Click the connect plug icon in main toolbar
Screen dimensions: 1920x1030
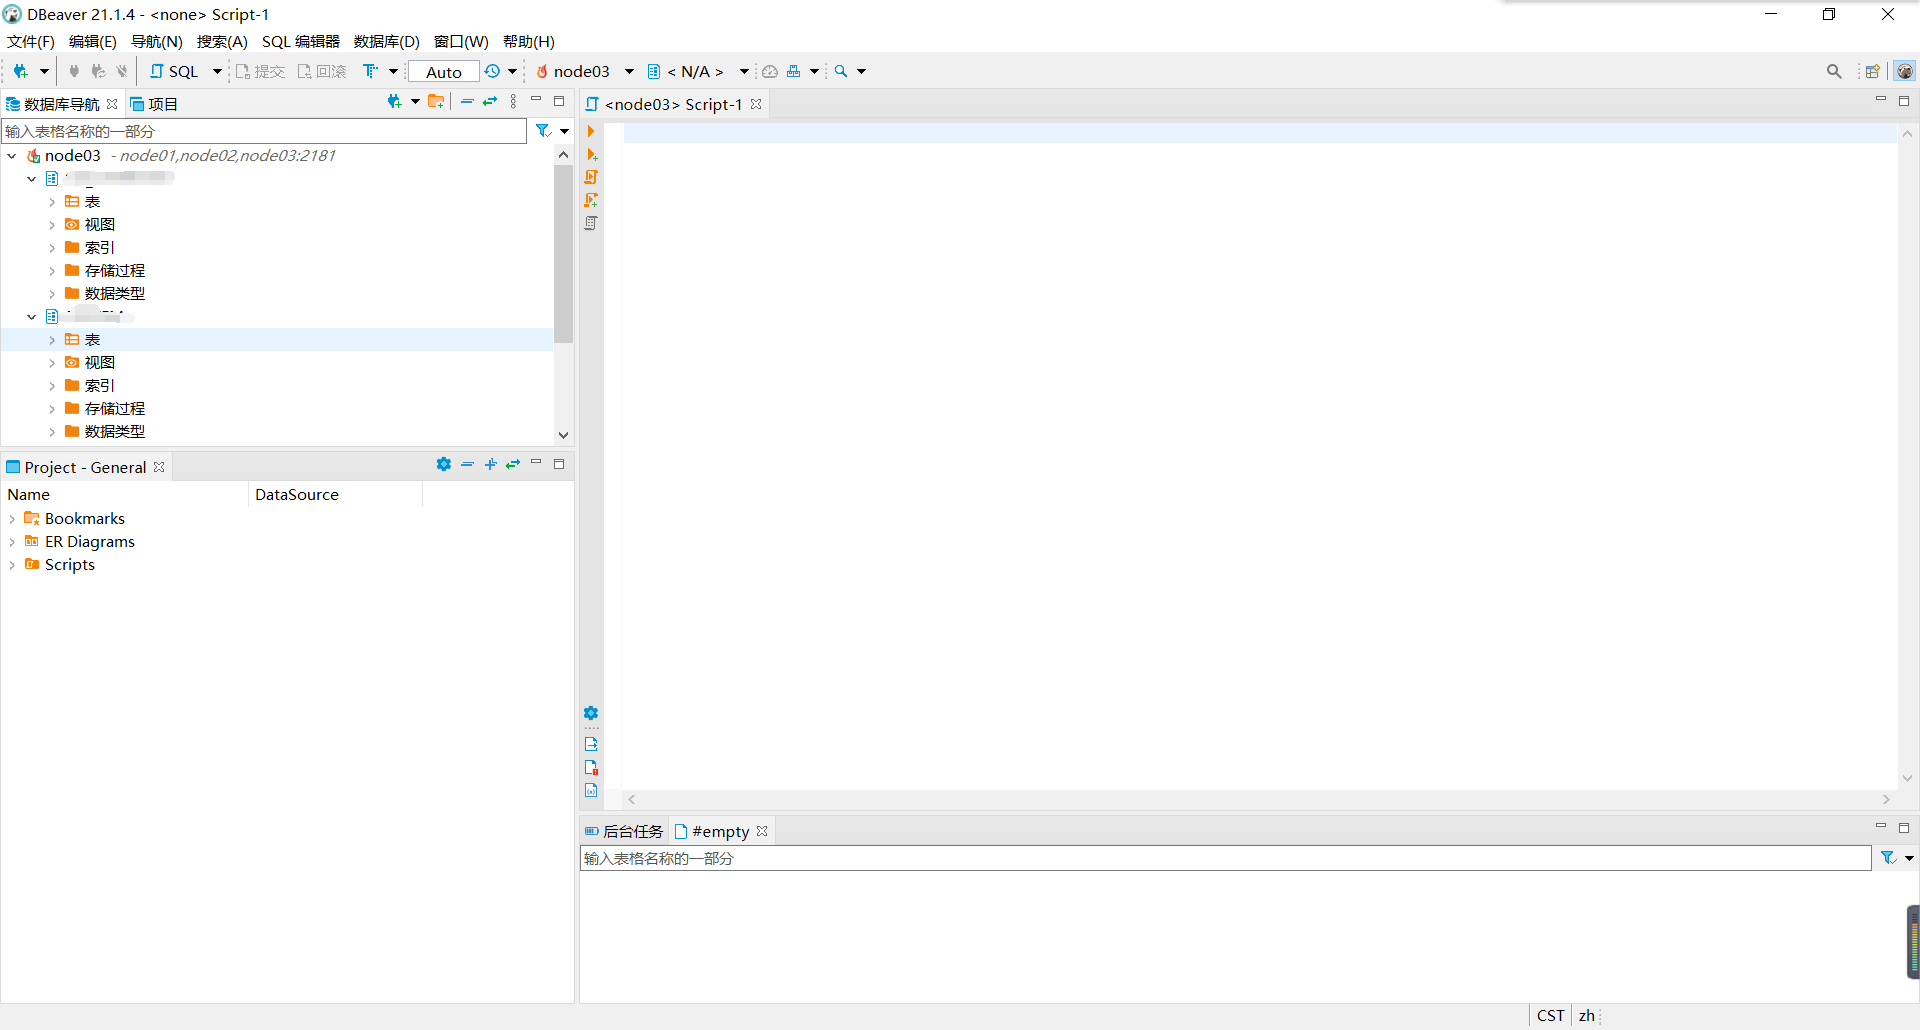coord(74,71)
